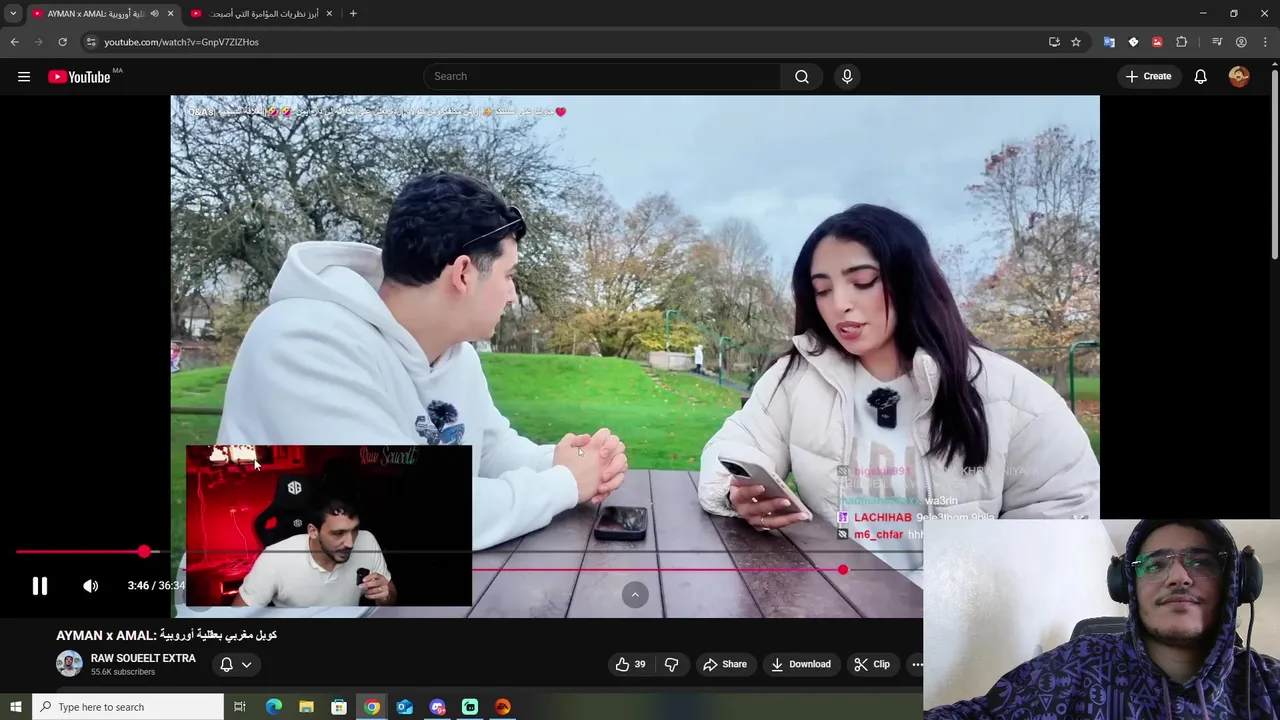The width and height of the screenshot is (1280, 720).
Task: Pause the video playback
Action: point(40,586)
